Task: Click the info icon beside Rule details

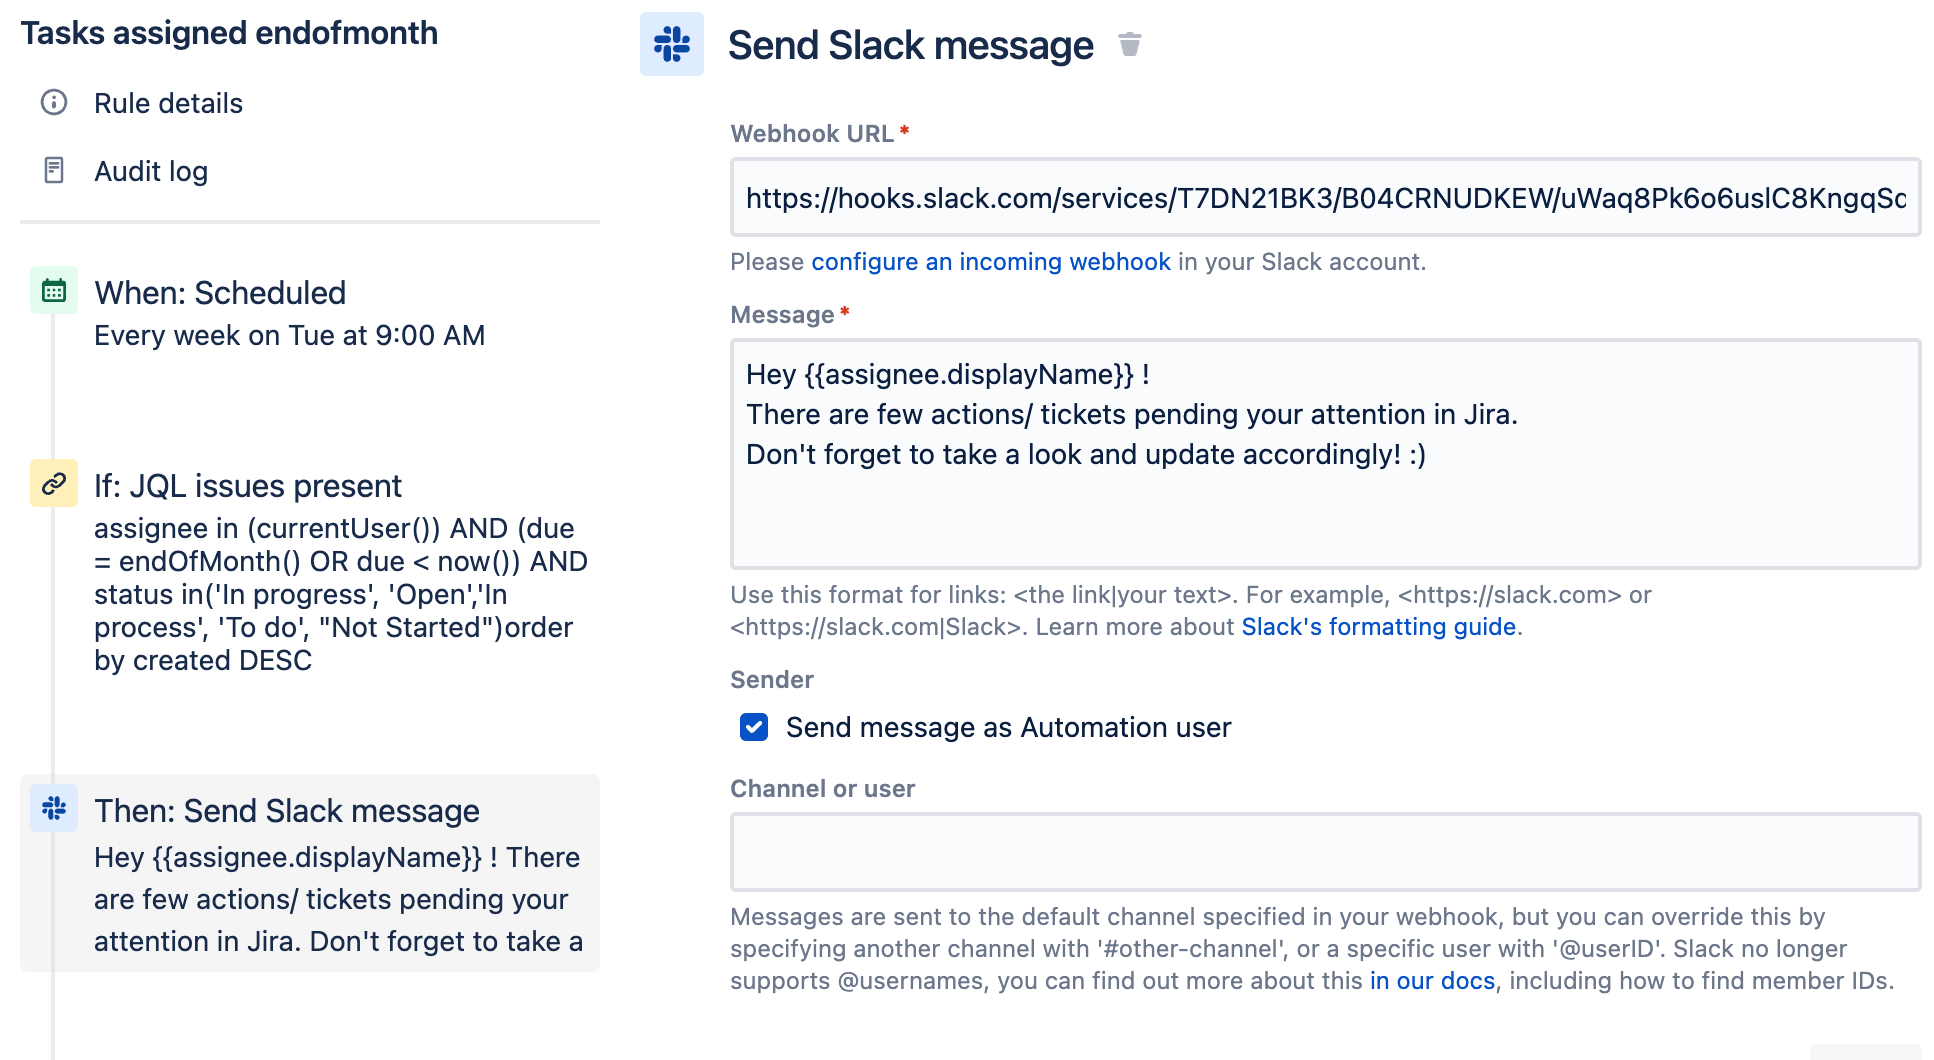Action: click(54, 102)
